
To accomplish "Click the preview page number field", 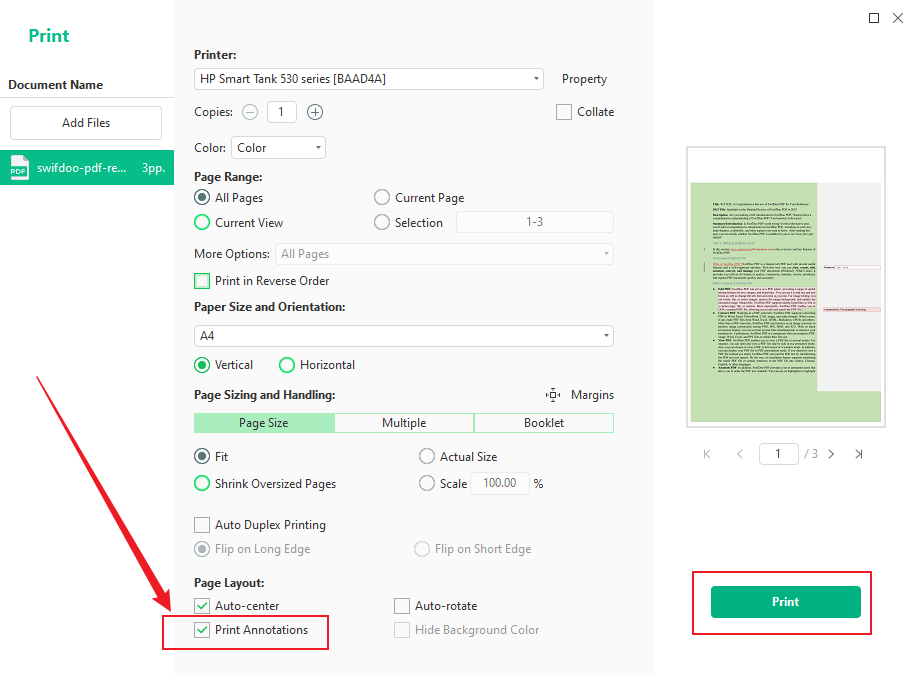I will (x=779, y=453).
